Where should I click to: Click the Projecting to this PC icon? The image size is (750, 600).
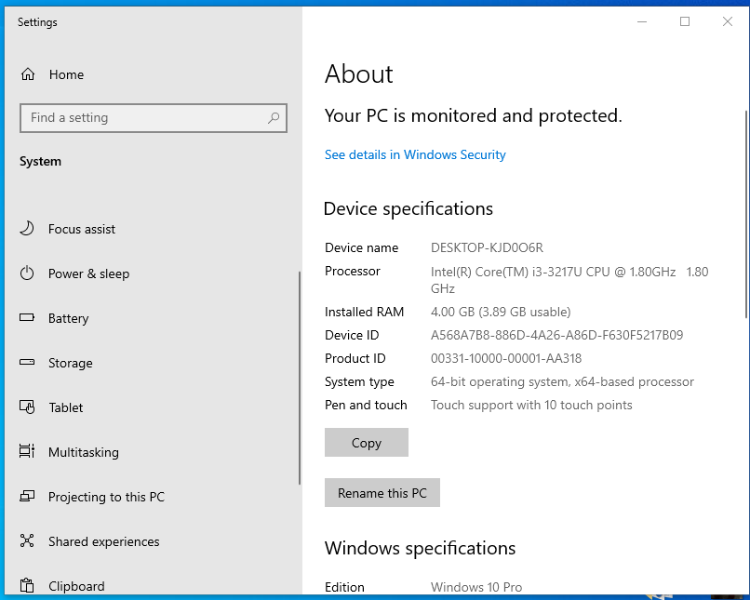tap(27, 496)
